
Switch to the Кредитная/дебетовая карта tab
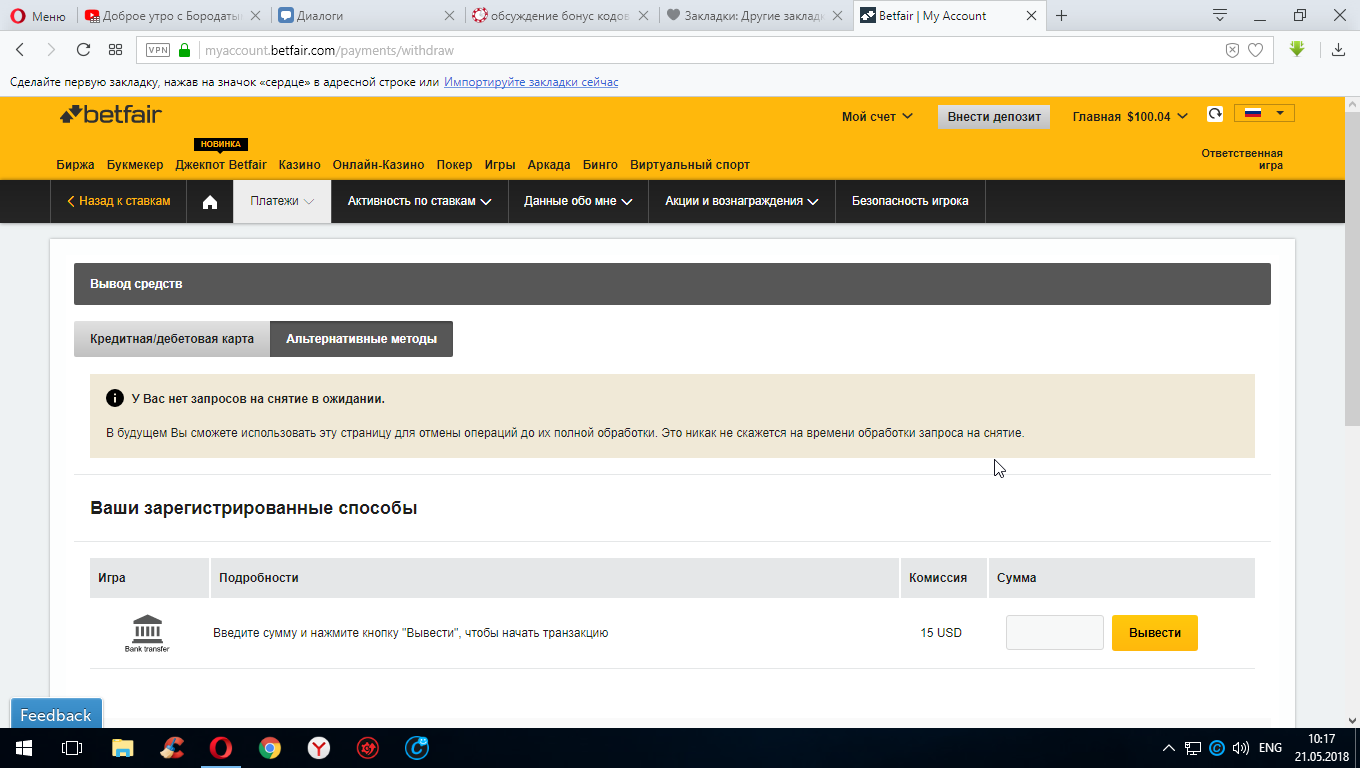coord(170,338)
